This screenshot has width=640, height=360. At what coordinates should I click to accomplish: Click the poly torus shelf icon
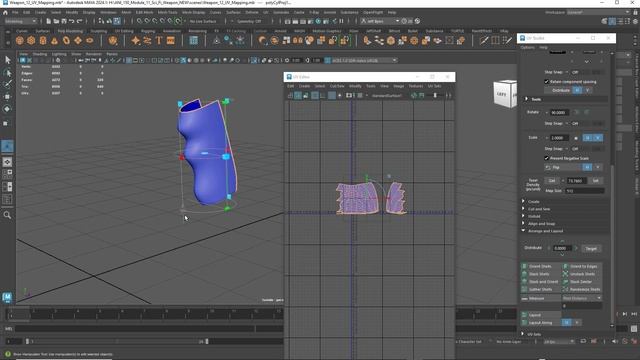point(66,40)
